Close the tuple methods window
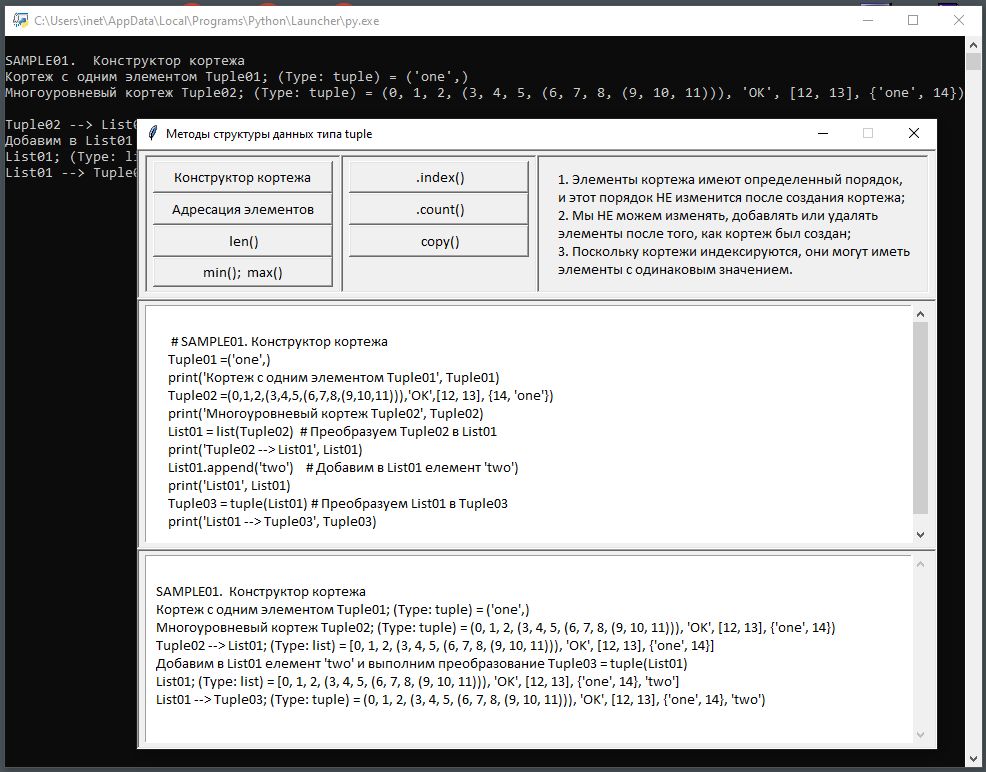 (x=913, y=133)
